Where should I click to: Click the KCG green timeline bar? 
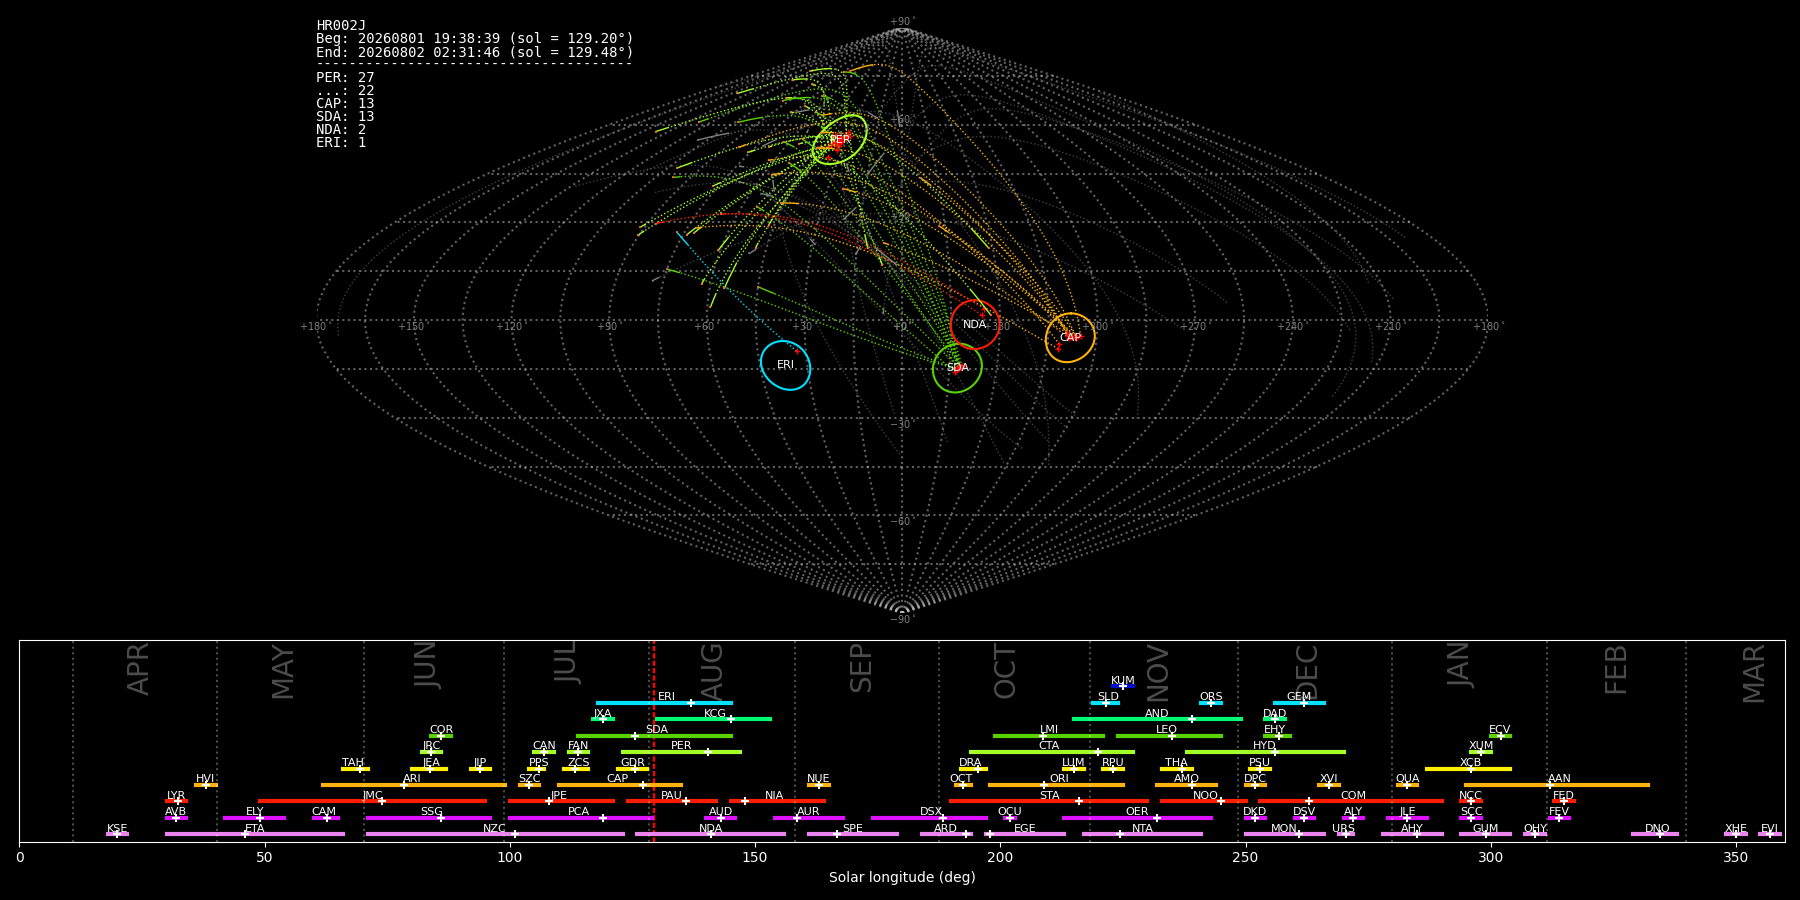713,719
